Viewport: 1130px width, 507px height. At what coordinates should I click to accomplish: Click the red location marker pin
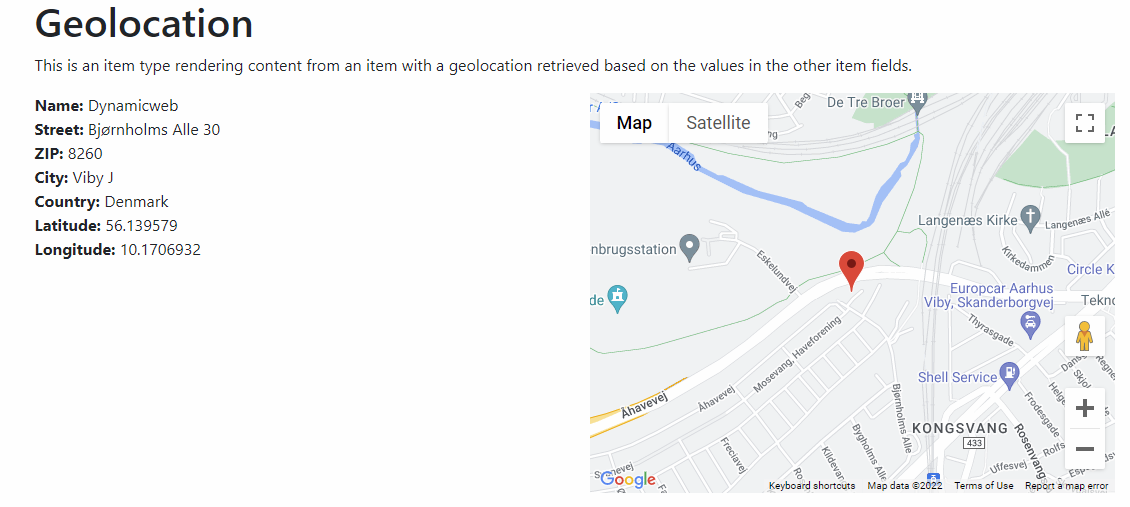point(851,268)
